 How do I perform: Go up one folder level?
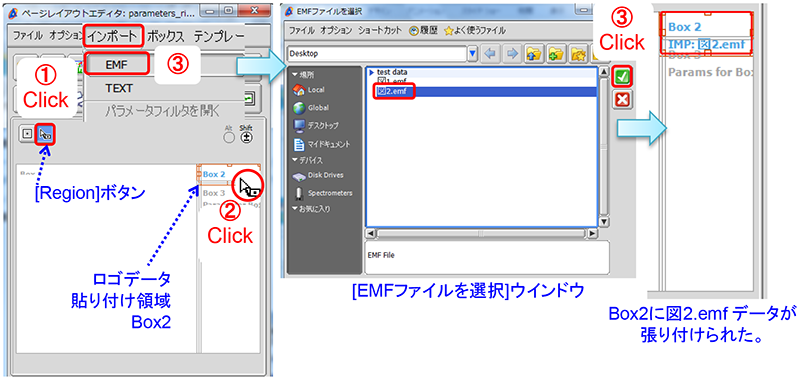coord(534,53)
